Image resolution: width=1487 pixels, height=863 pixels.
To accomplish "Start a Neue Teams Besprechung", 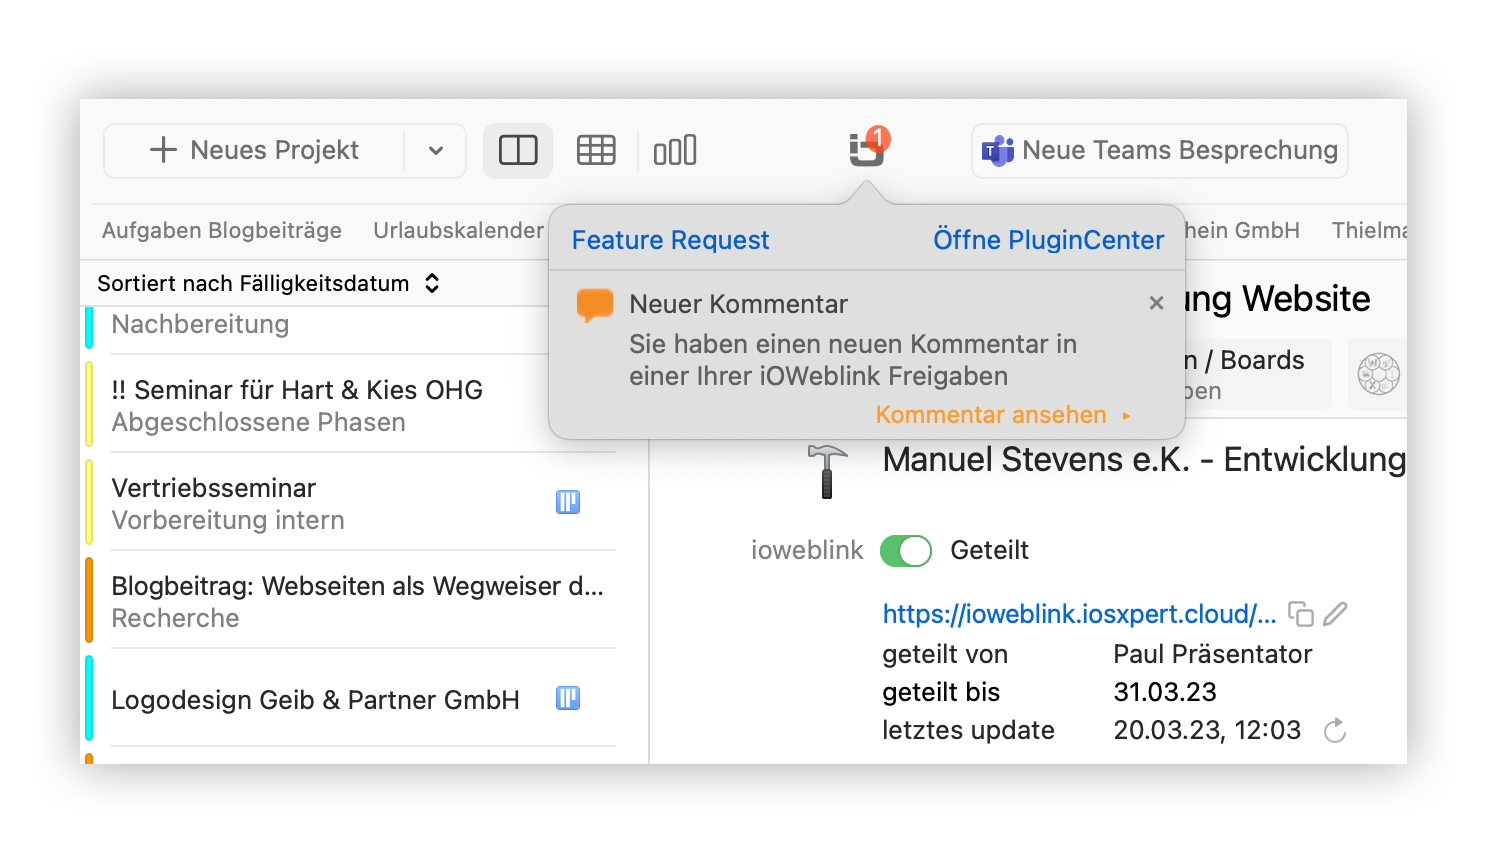I will [1160, 151].
